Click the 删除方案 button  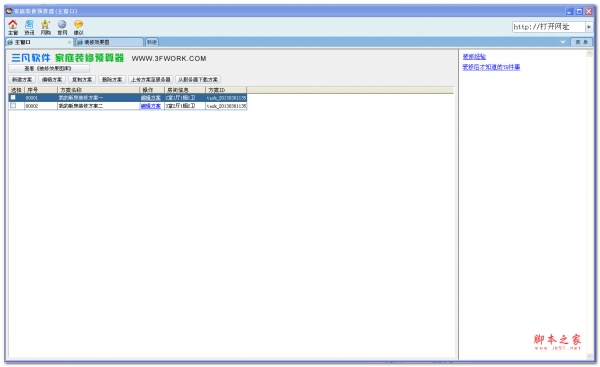pos(112,80)
